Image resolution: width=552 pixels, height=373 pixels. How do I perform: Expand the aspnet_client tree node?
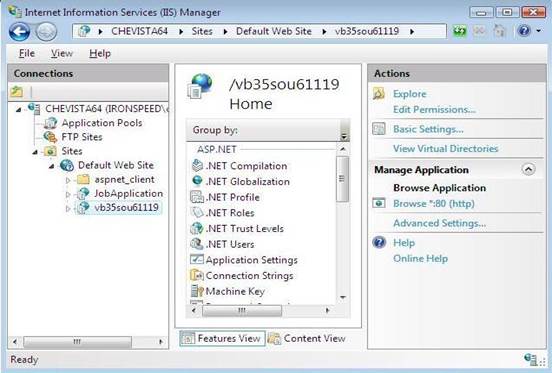click(68, 180)
